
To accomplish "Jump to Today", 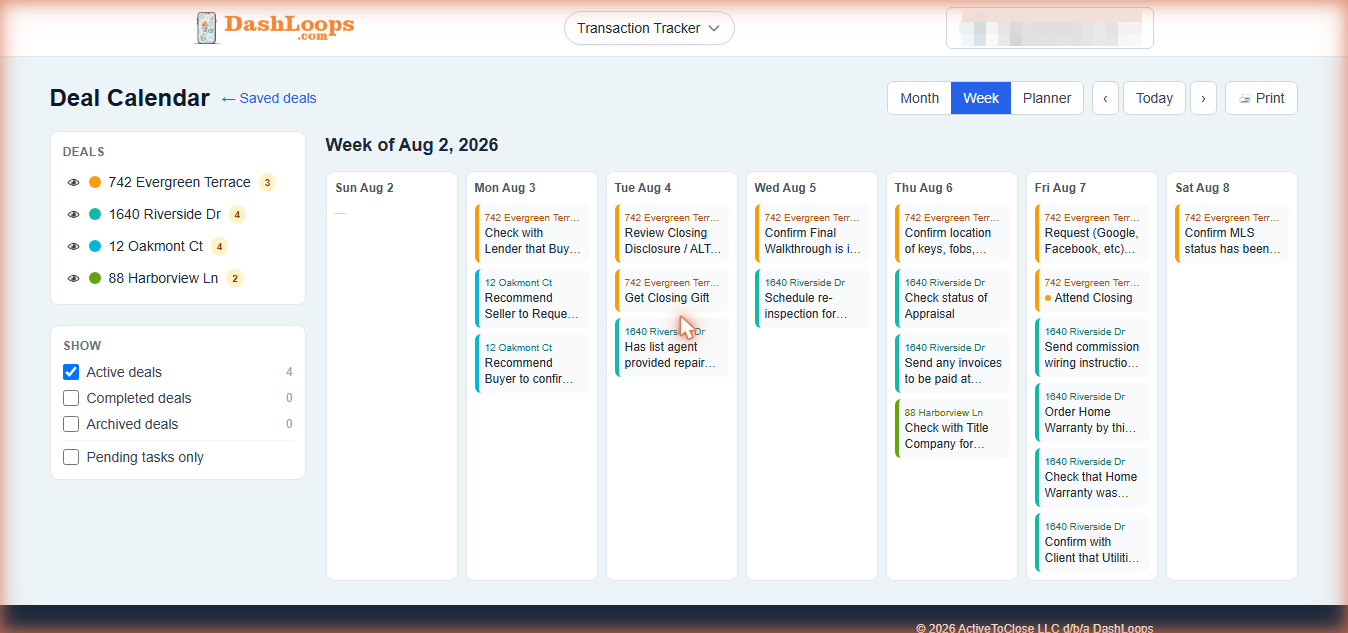I will point(1154,98).
